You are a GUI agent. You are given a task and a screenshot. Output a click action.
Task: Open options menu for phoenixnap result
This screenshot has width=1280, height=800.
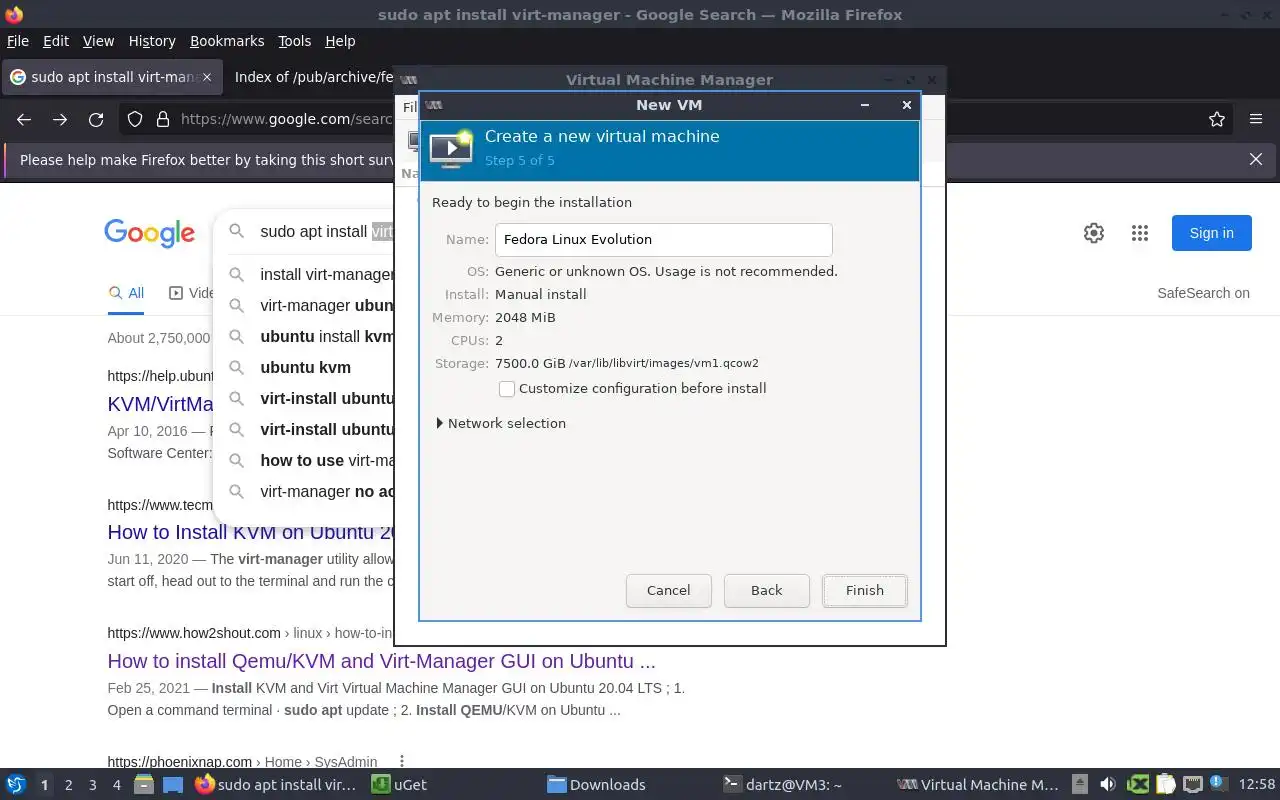402,761
